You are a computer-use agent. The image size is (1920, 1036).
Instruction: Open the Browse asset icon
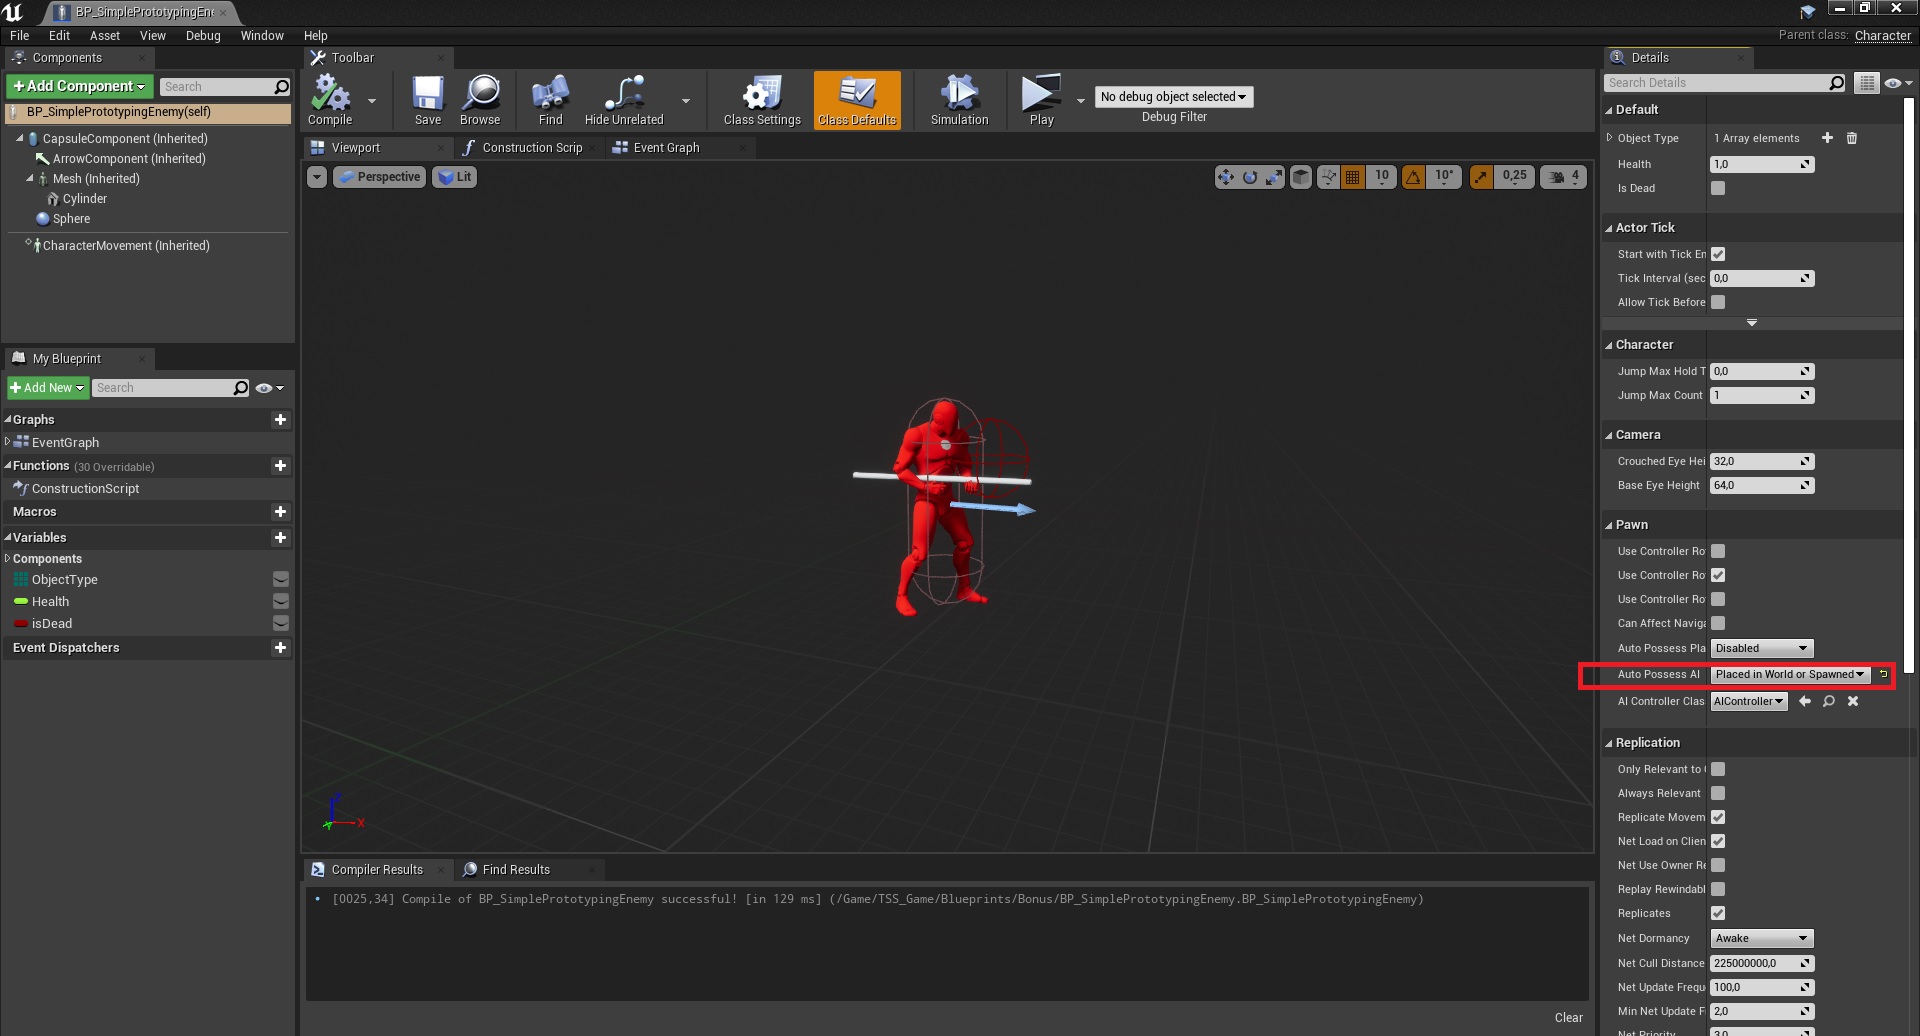[x=481, y=99]
